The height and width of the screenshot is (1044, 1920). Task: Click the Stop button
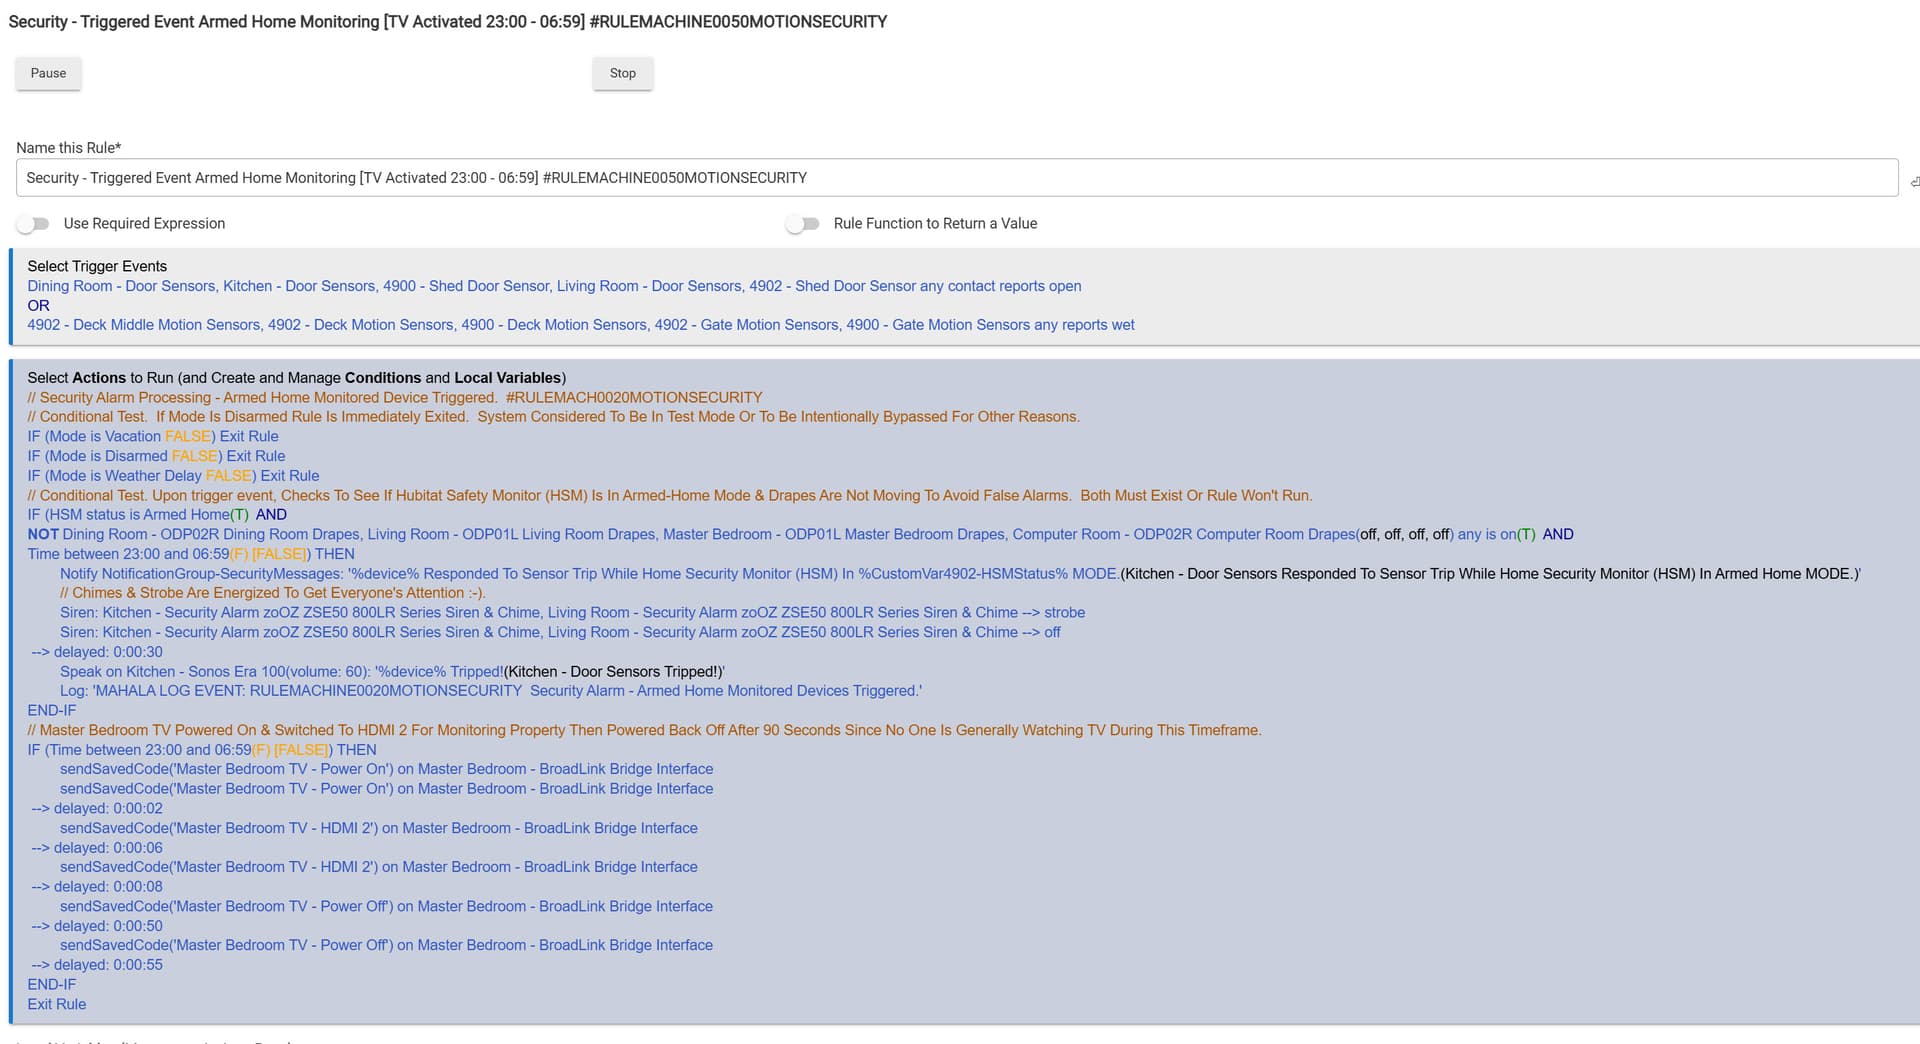(x=622, y=73)
